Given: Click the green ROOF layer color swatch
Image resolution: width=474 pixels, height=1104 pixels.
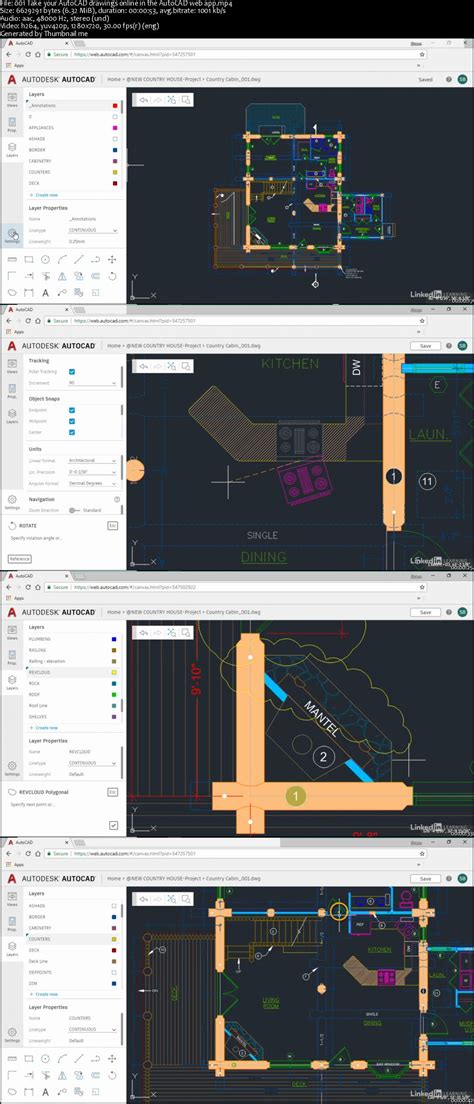Looking at the screenshot, I should tap(114, 694).
